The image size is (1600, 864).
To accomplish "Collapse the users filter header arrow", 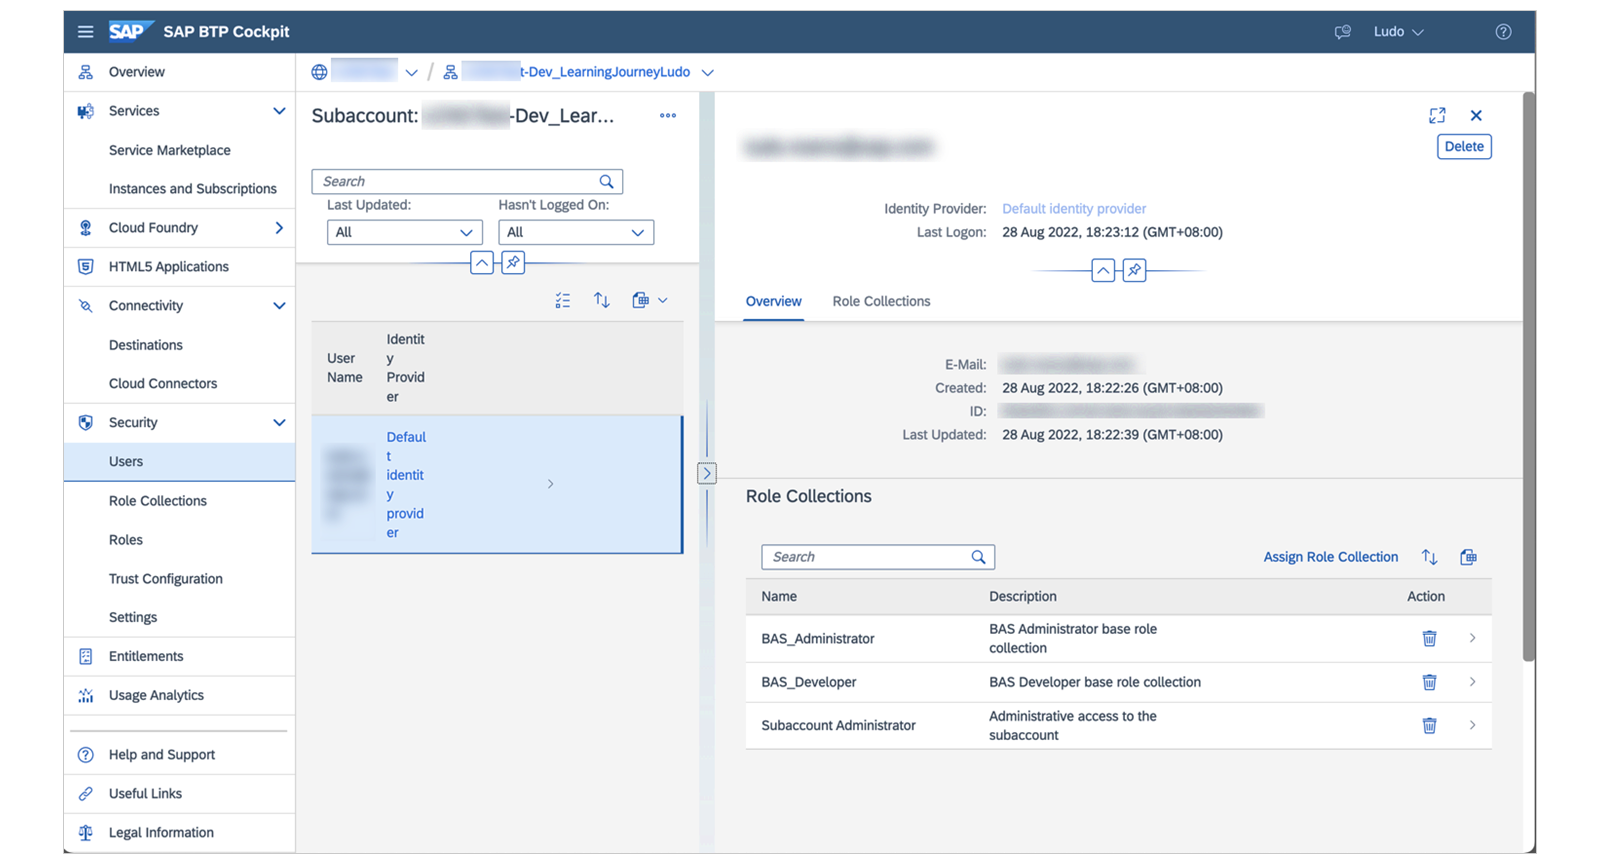I will point(482,263).
